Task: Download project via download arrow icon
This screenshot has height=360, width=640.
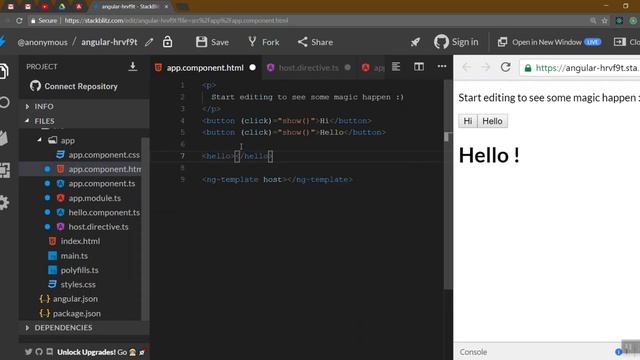Action: pos(133,67)
